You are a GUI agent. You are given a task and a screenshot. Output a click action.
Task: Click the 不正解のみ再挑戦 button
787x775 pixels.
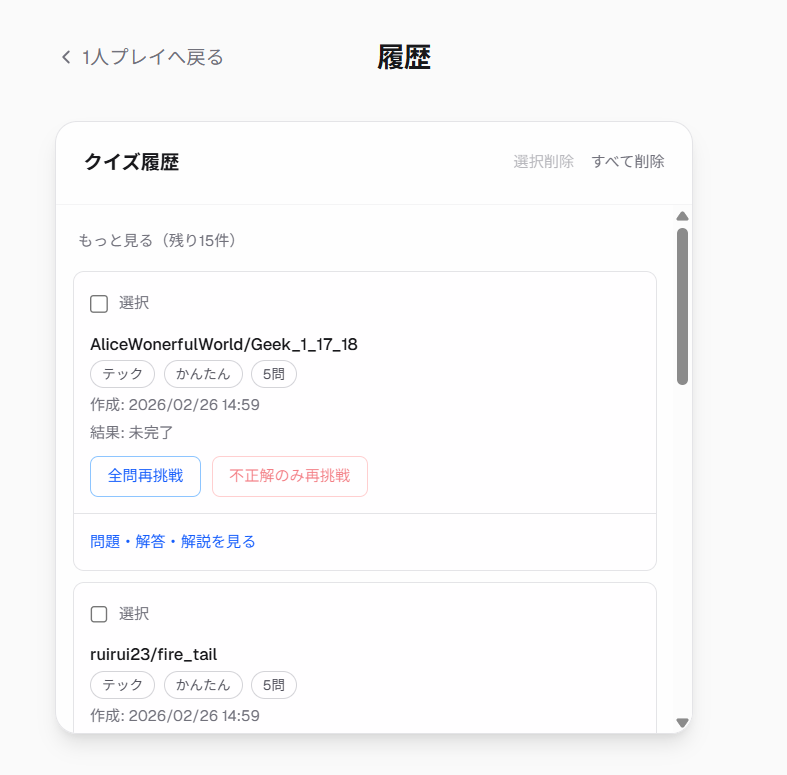pos(289,476)
